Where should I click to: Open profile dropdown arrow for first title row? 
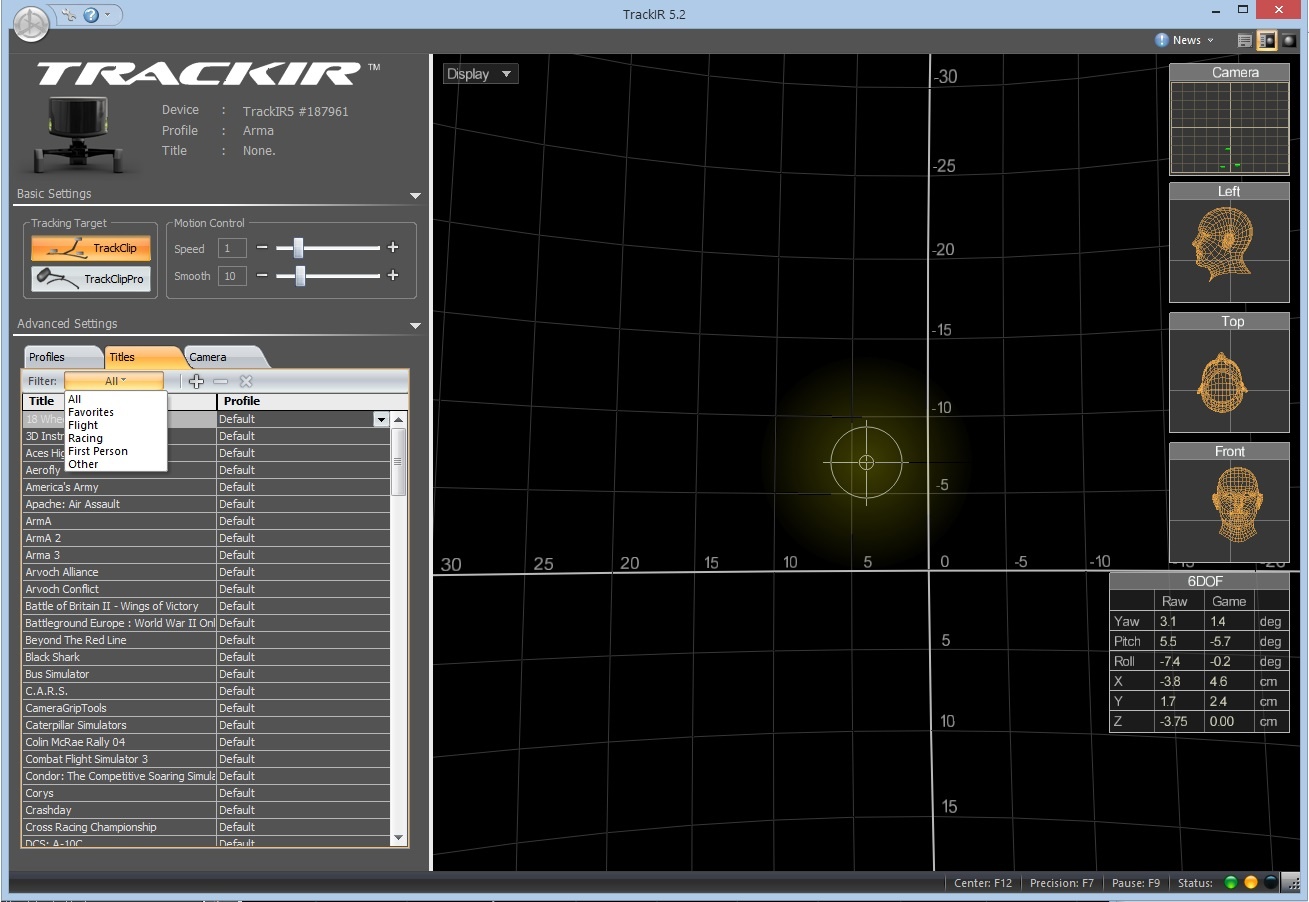[381, 420]
